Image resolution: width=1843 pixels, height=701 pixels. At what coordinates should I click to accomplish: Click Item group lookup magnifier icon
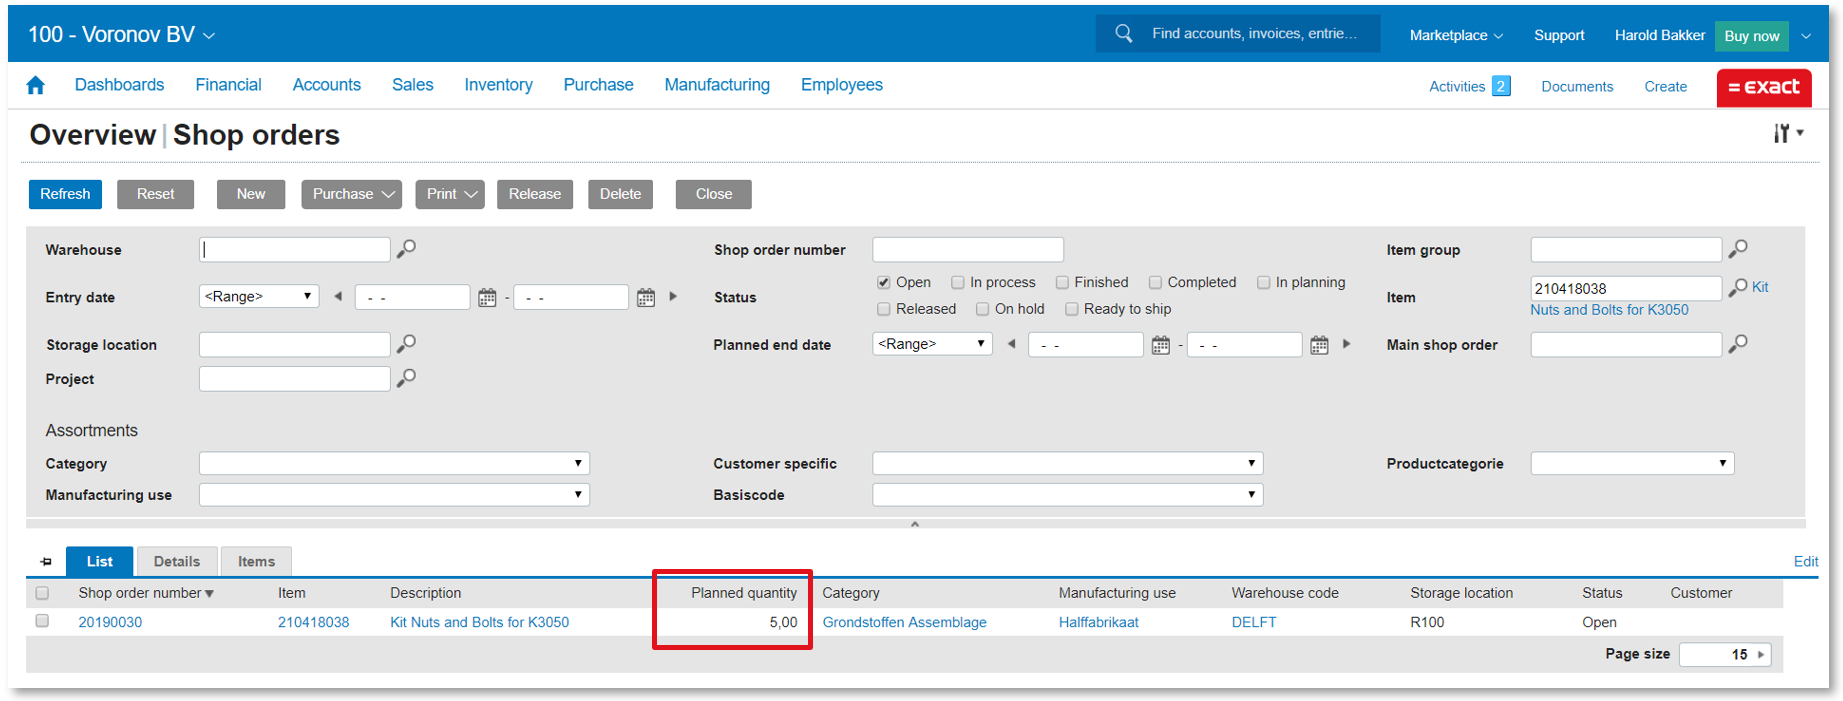pos(1738,249)
